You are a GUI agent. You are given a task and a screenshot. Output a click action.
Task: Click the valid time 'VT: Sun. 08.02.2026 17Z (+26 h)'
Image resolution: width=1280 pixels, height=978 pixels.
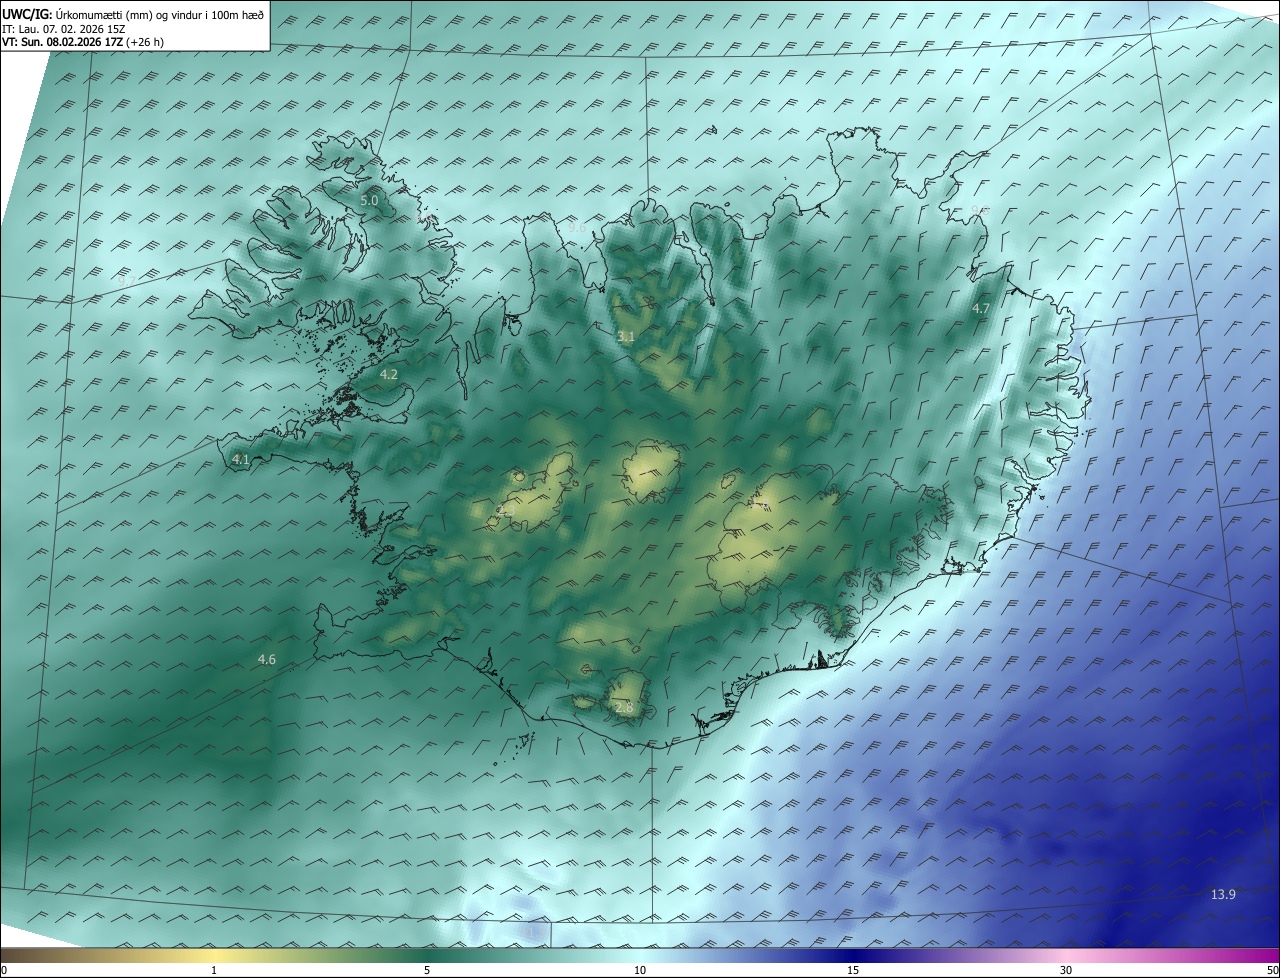(83, 42)
